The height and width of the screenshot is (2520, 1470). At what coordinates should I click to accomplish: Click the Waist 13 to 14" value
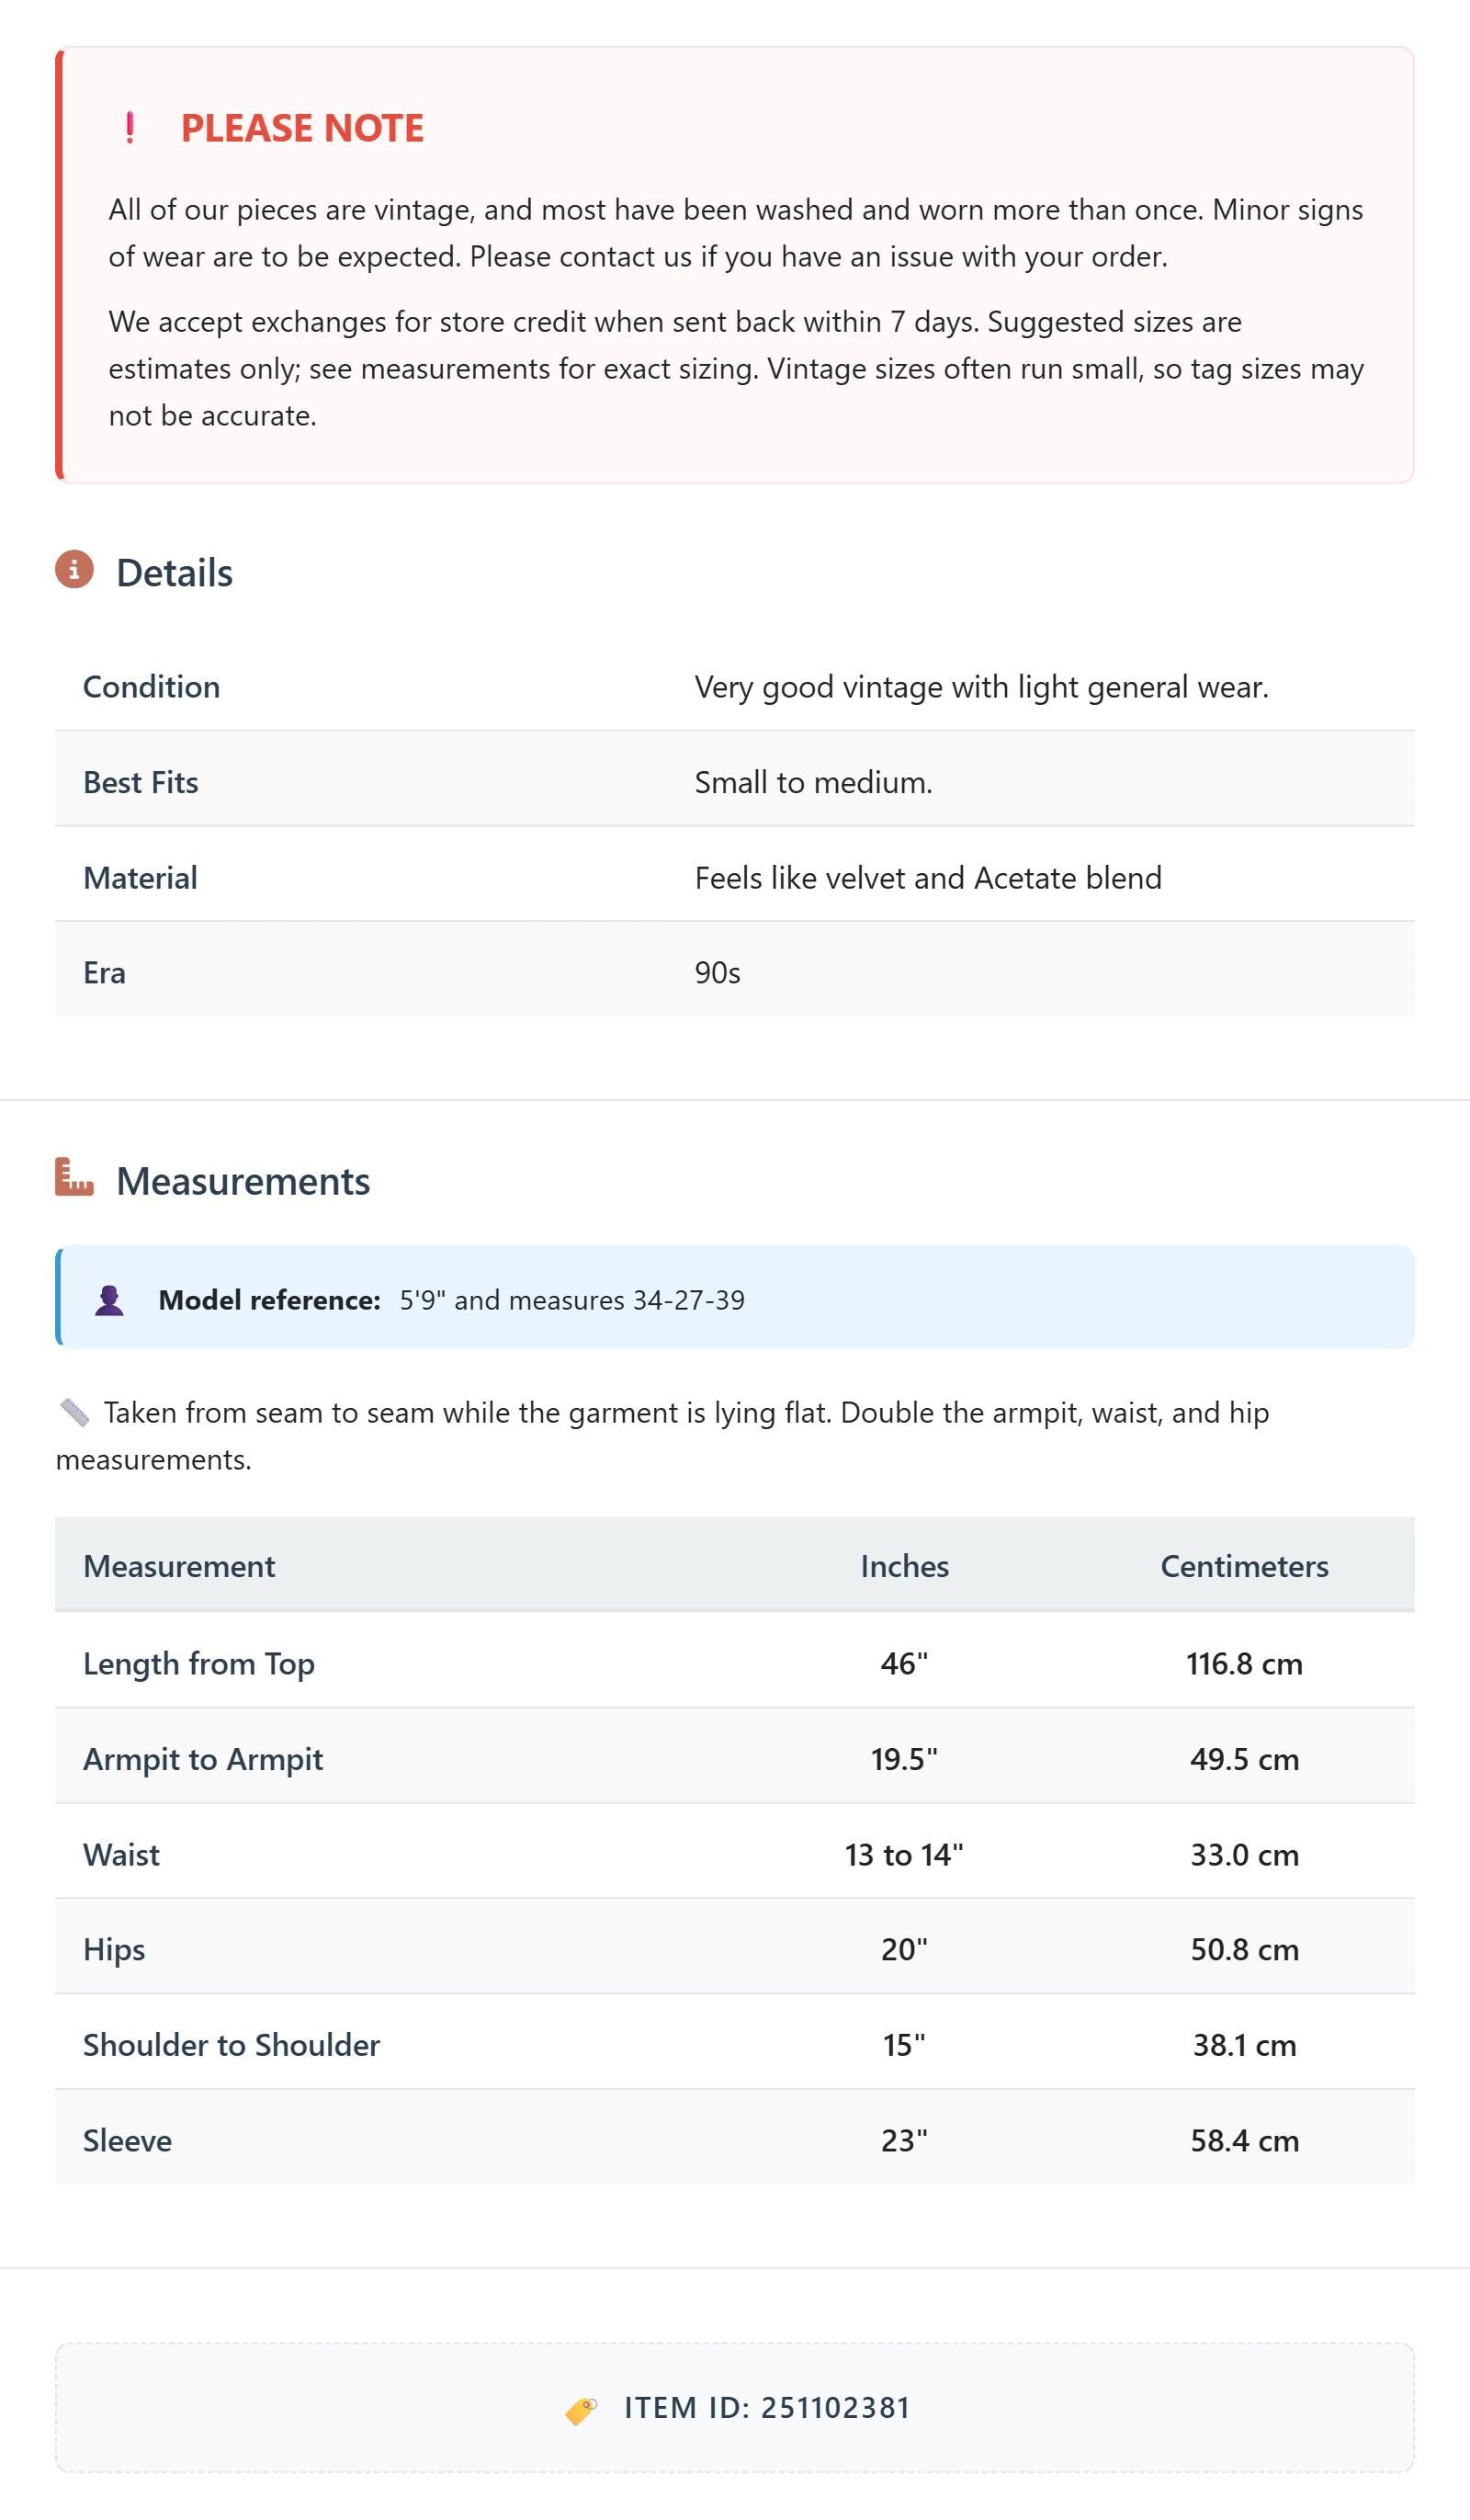[904, 1855]
